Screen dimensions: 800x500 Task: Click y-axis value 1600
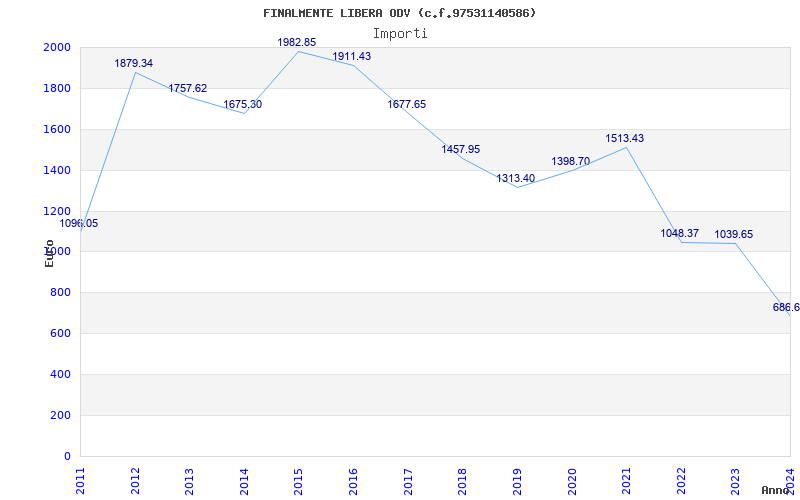tap(58, 130)
